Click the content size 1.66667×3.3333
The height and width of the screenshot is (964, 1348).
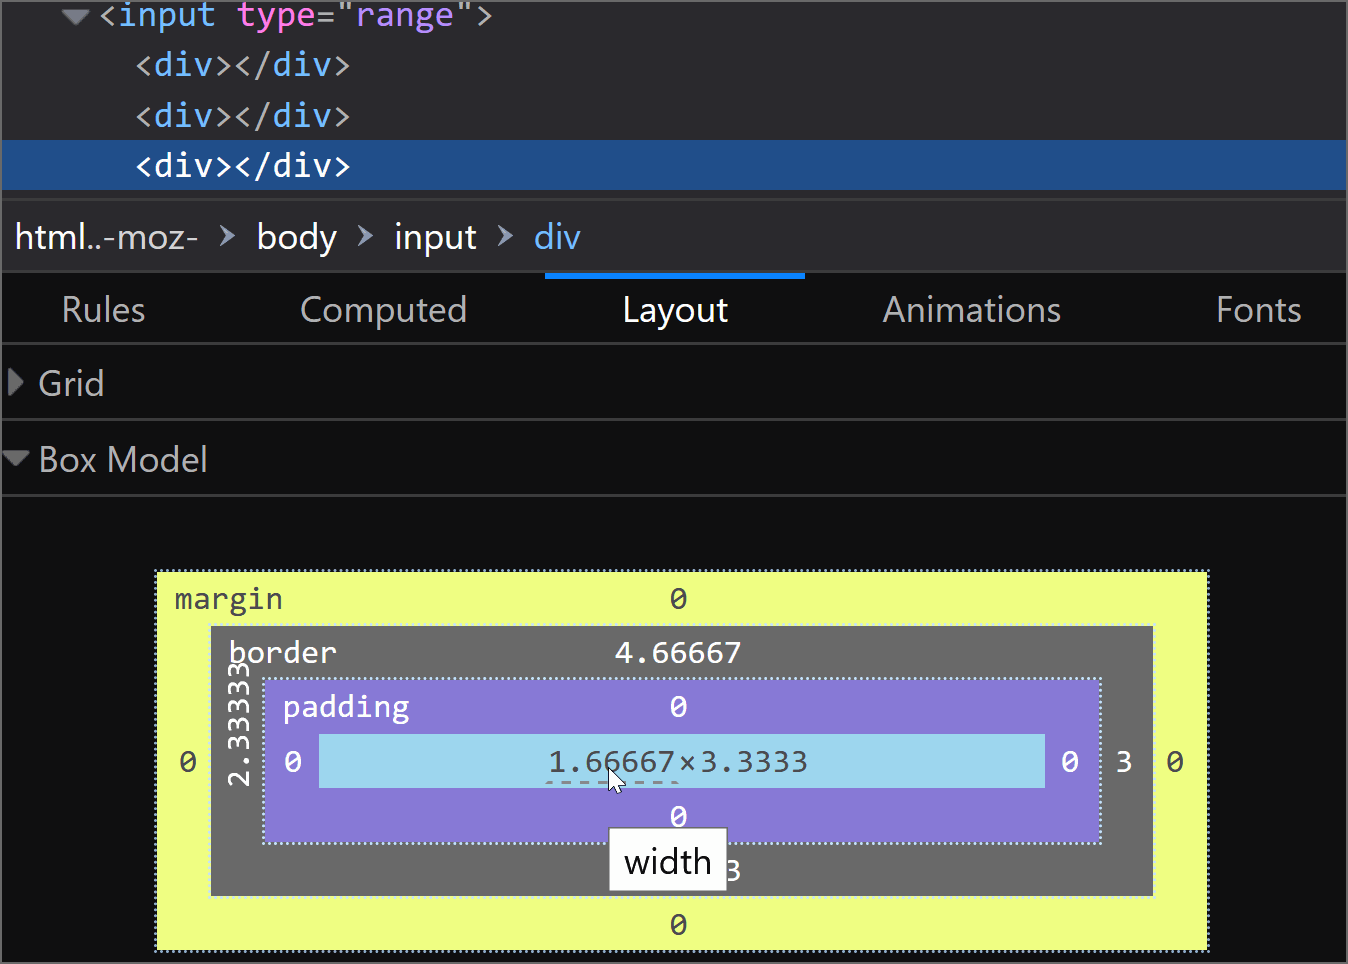(678, 762)
